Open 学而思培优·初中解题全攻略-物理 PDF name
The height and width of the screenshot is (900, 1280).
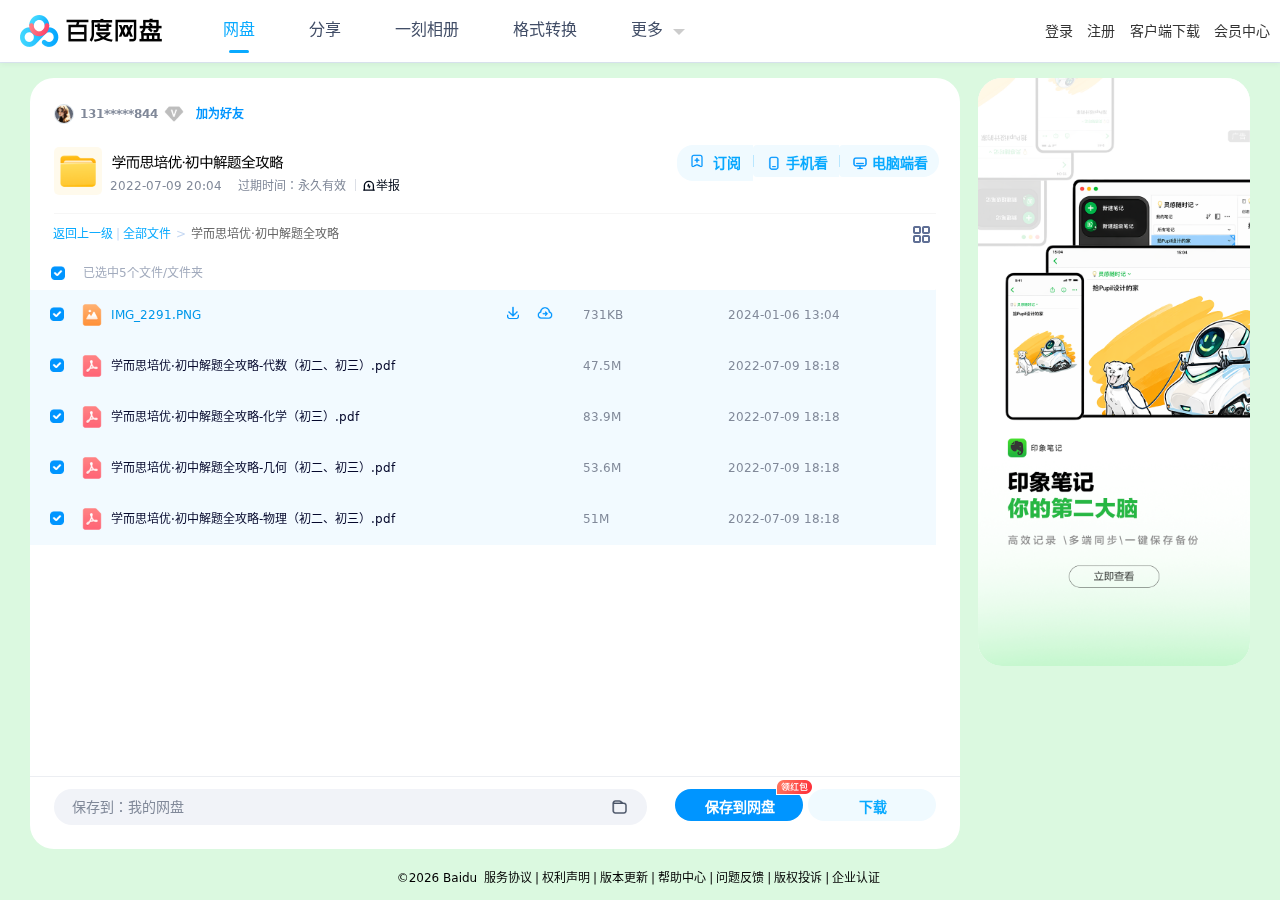coord(253,519)
